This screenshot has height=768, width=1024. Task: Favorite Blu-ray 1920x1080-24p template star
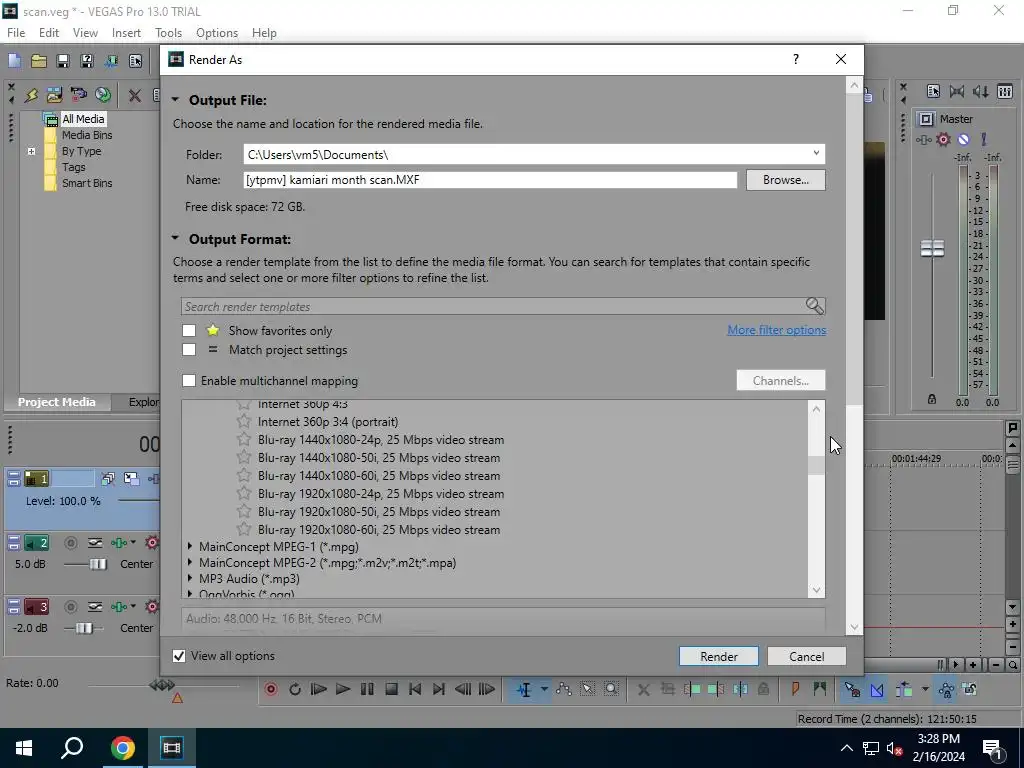pos(244,493)
